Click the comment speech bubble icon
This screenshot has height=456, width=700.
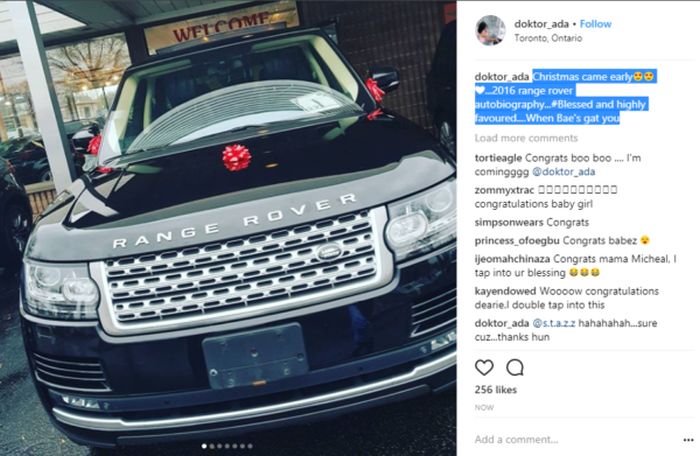[x=515, y=368]
